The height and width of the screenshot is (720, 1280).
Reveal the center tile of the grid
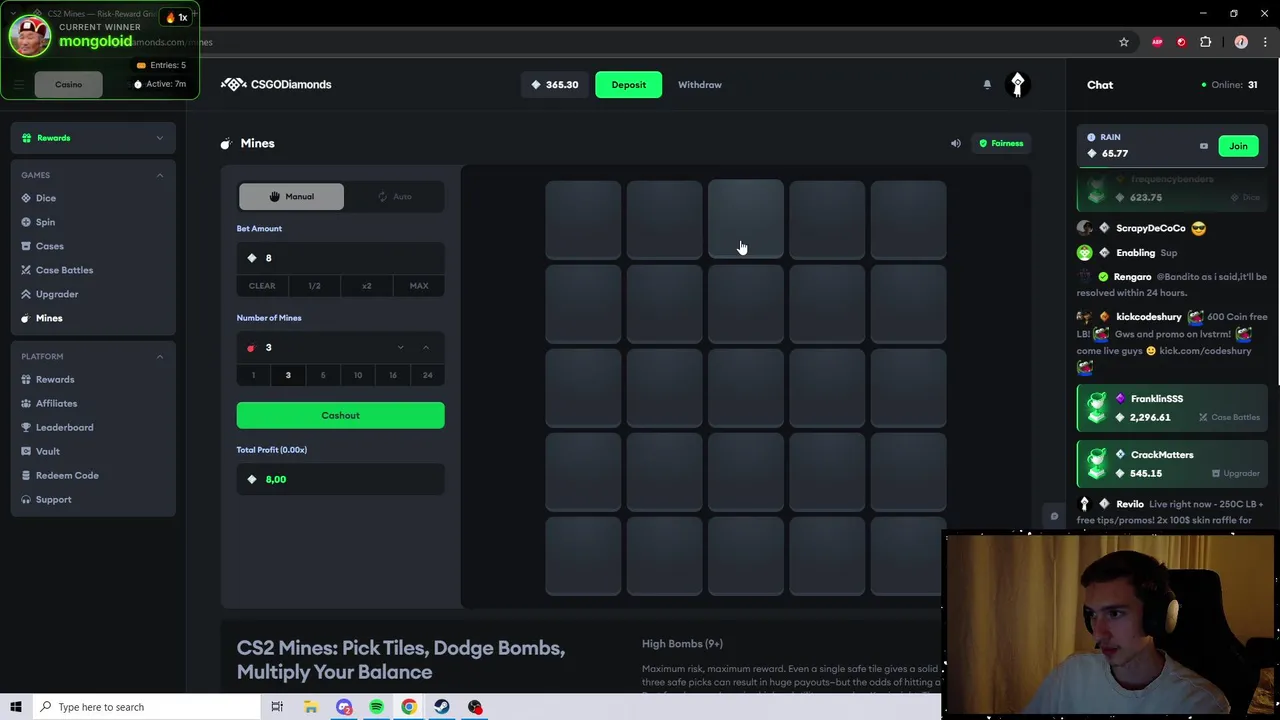click(x=746, y=388)
